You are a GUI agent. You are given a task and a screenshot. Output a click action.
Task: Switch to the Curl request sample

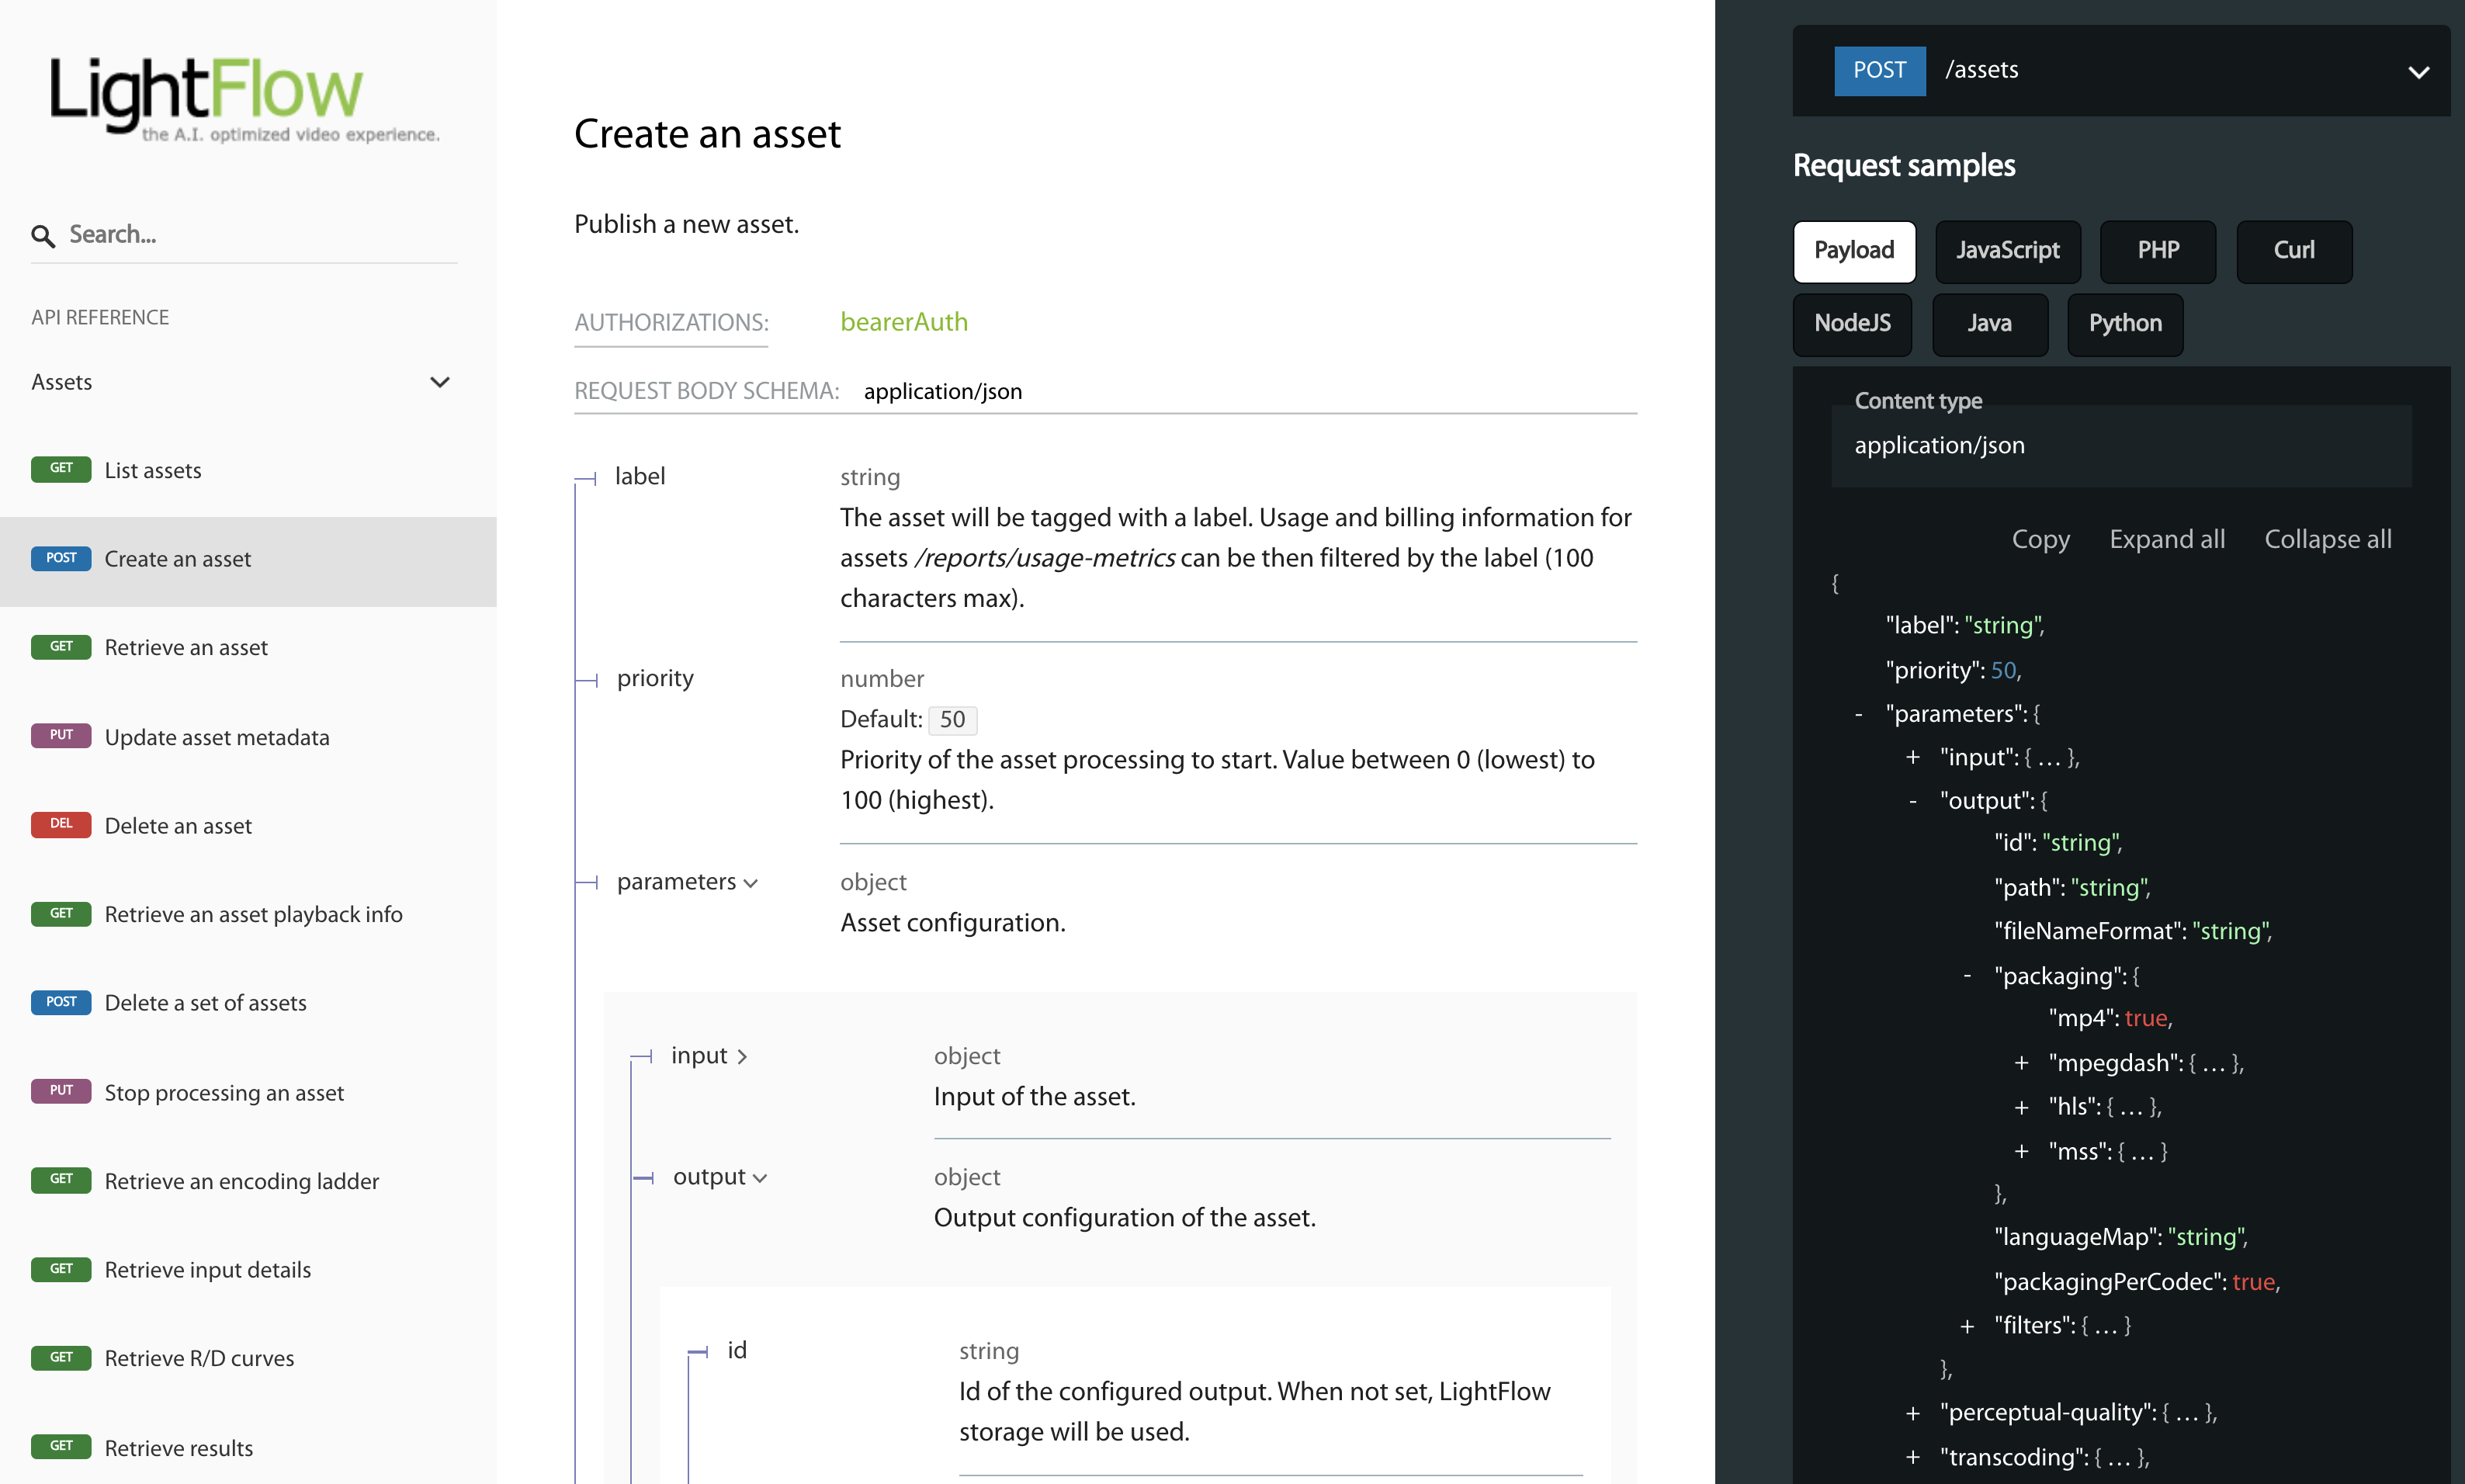coord(2294,250)
